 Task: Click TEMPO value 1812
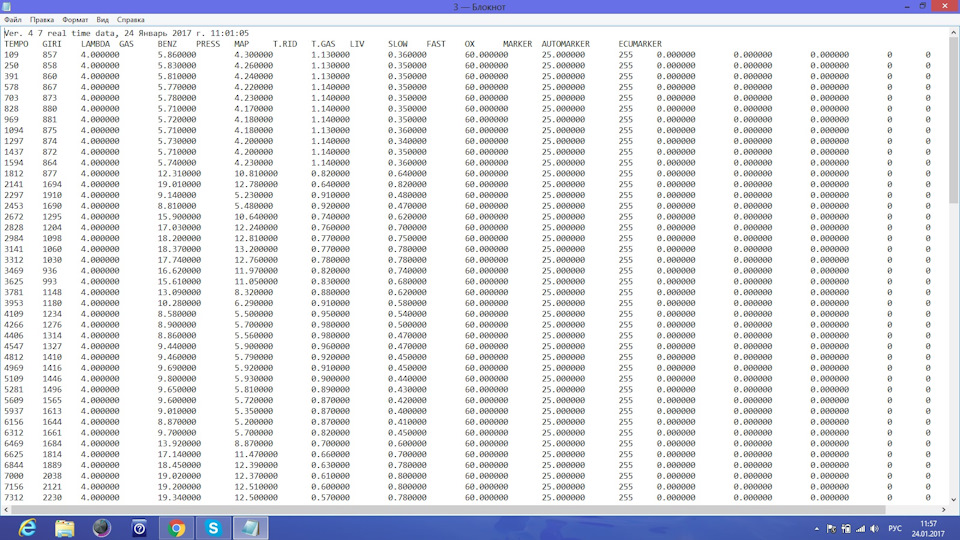click(x=13, y=173)
